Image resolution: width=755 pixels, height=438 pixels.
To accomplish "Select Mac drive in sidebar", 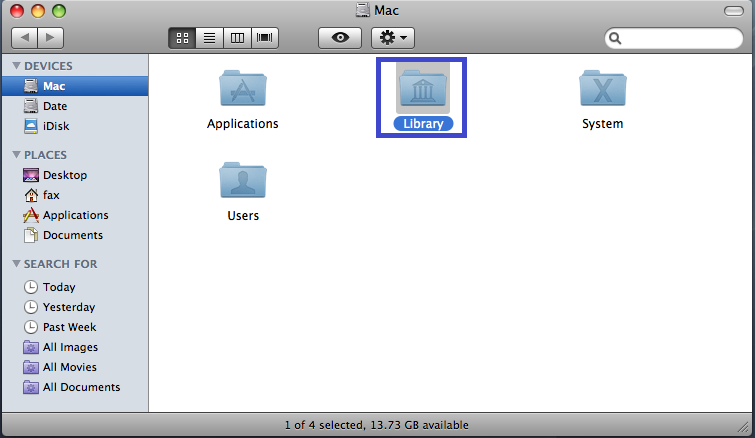I will coord(75,86).
